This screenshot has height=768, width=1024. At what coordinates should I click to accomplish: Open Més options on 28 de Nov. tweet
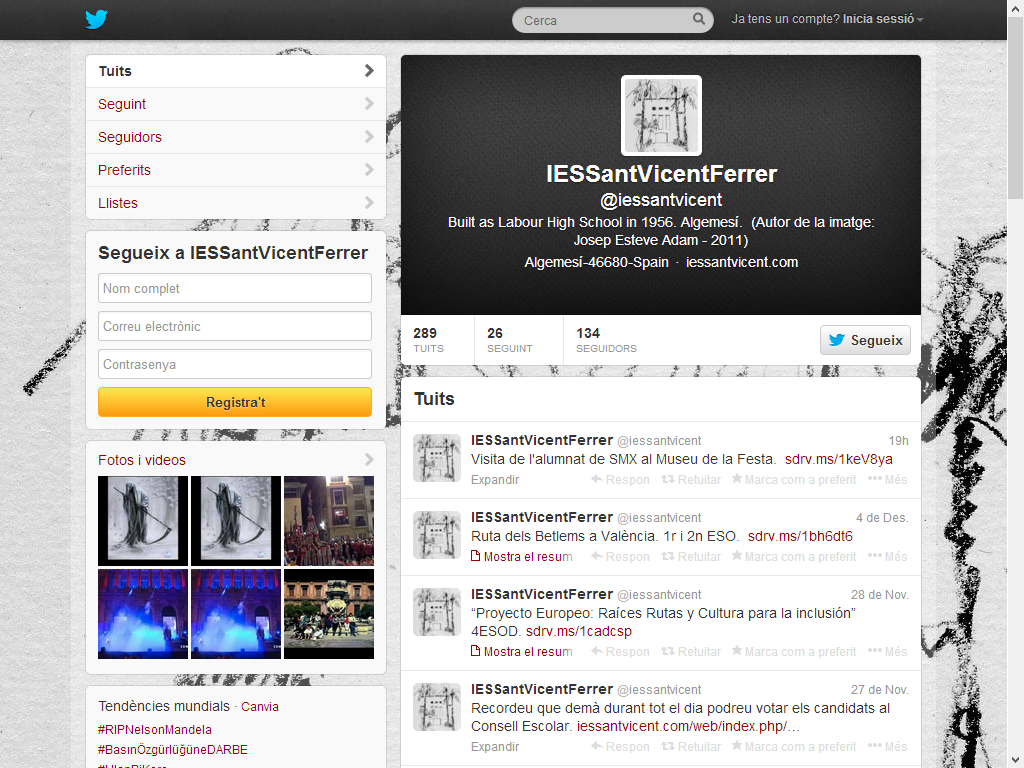888,652
